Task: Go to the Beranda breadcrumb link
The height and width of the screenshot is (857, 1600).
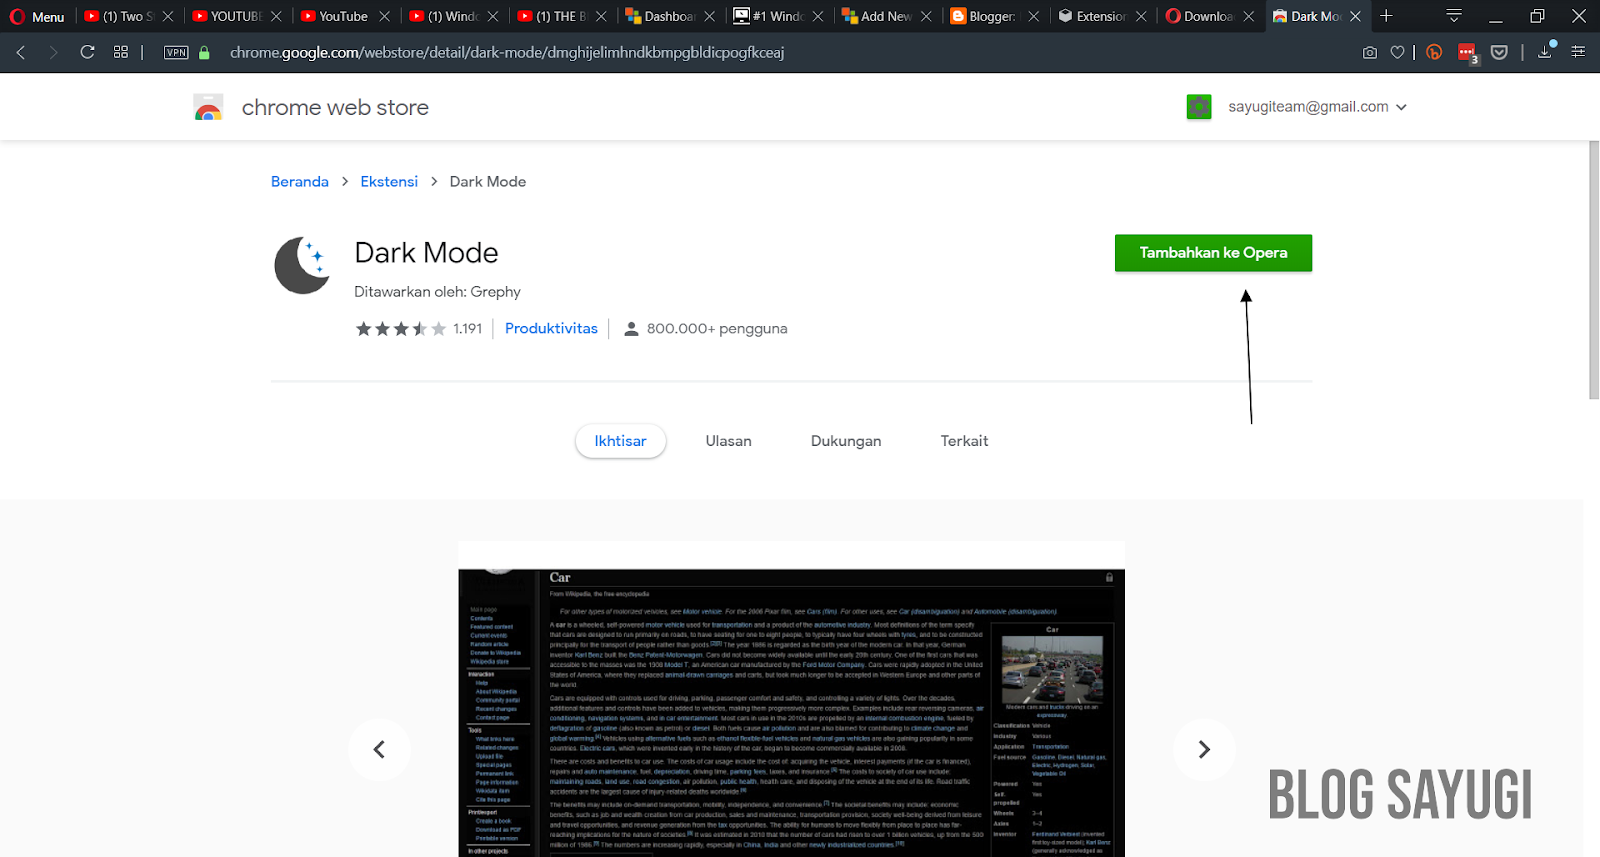Action: [x=300, y=181]
